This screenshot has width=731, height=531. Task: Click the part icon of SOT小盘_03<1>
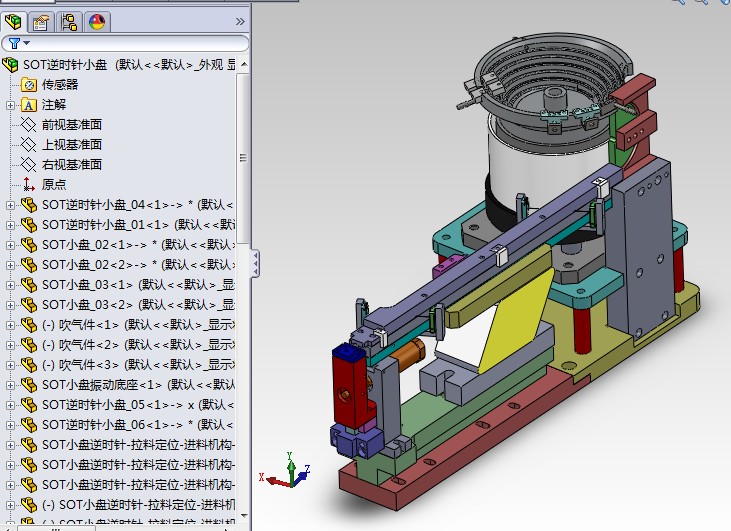(x=29, y=285)
